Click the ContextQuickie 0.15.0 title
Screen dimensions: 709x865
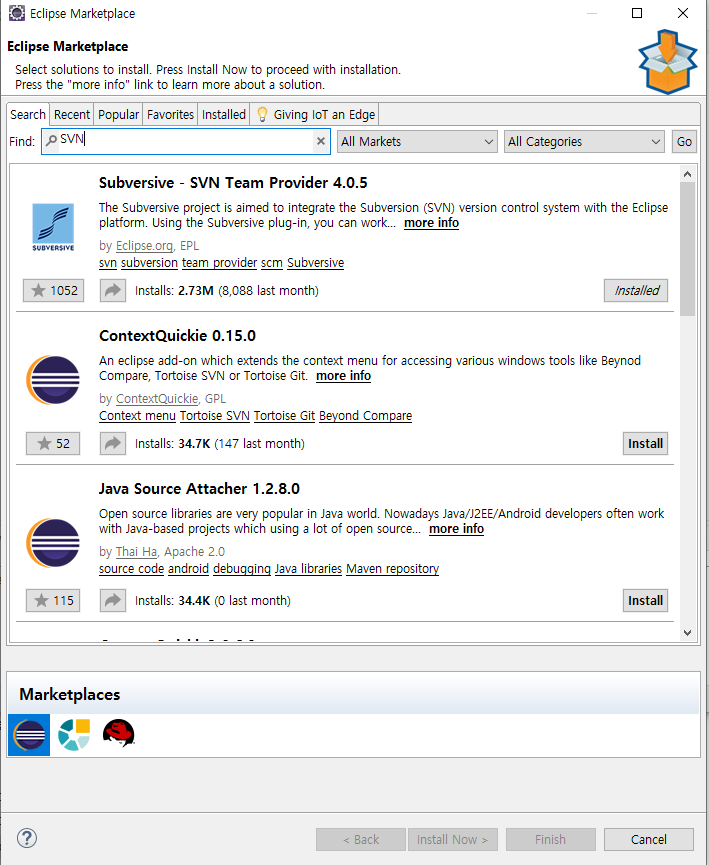pos(177,335)
